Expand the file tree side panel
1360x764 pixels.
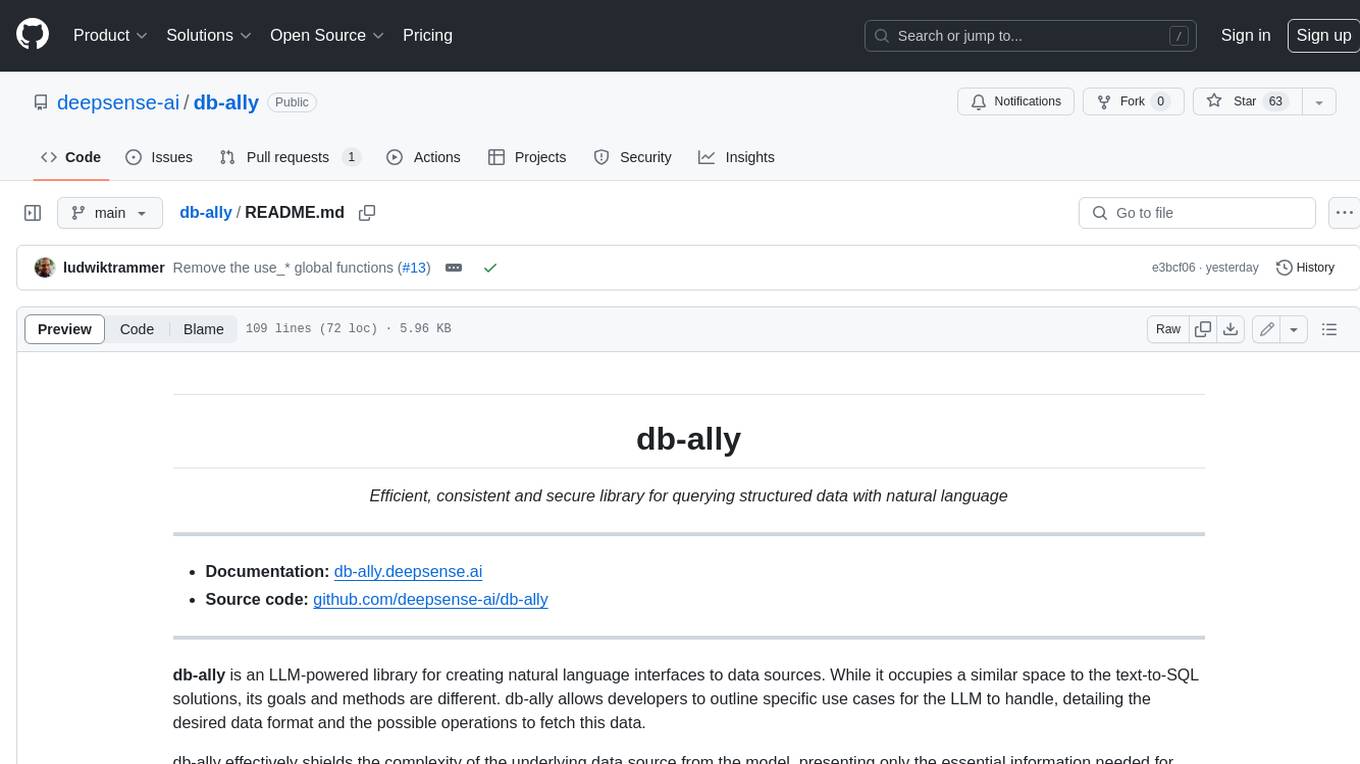[x=32, y=213]
